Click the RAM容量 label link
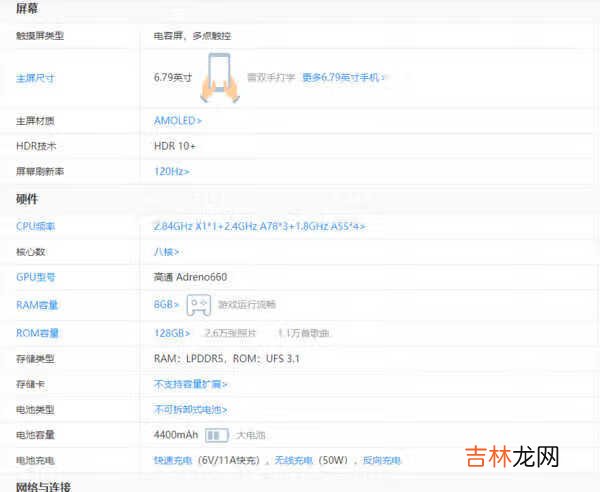The image size is (600, 492). pyautogui.click(x=38, y=304)
